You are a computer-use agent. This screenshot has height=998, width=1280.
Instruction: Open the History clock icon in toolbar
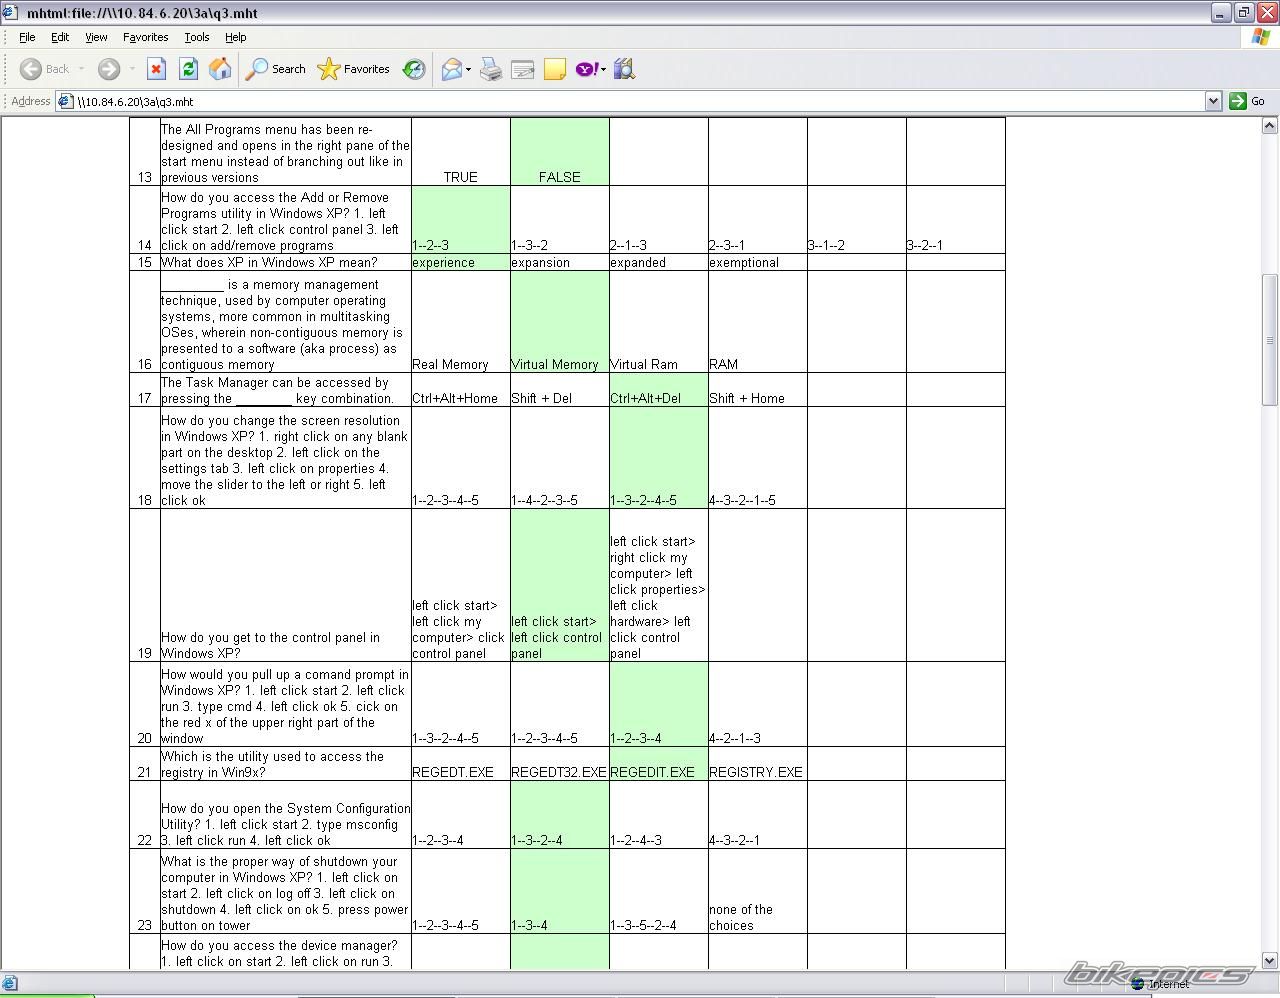(414, 69)
